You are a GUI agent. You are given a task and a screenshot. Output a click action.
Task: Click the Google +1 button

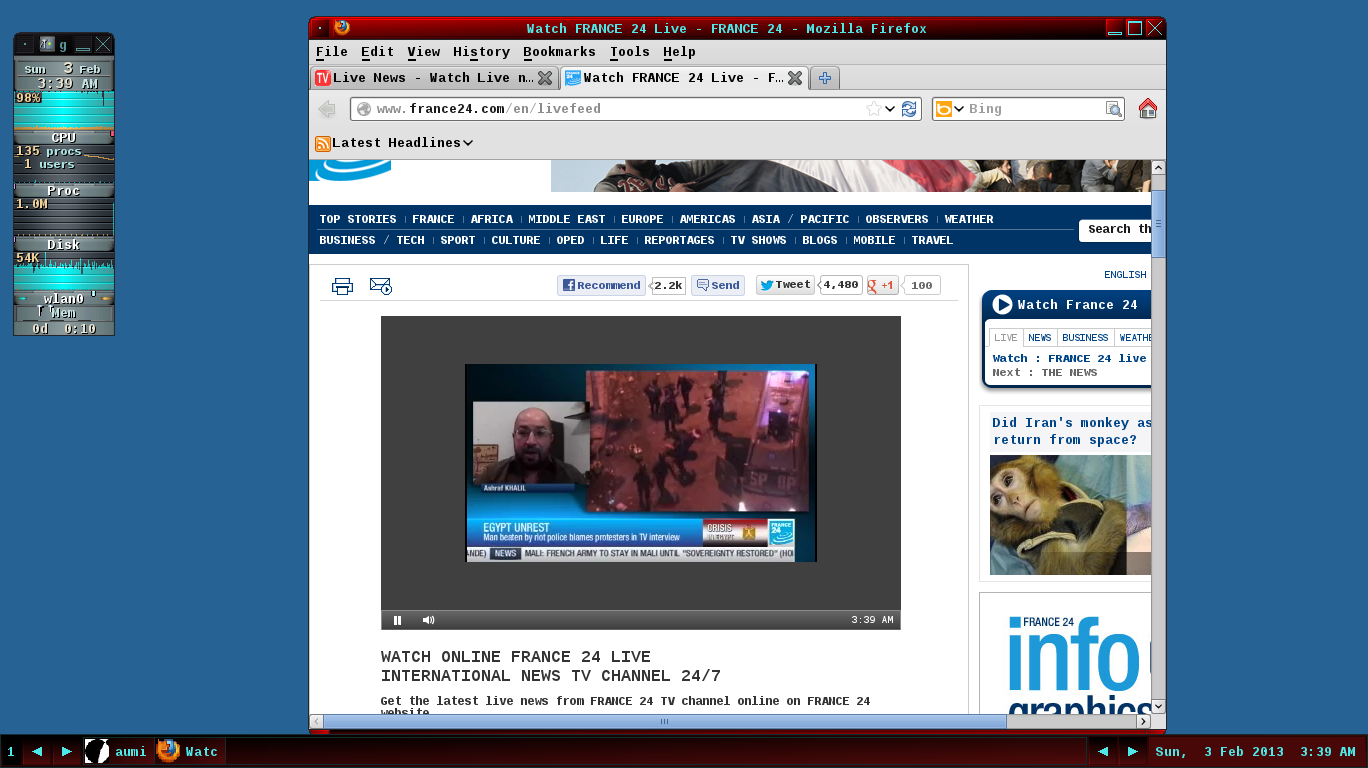882,286
